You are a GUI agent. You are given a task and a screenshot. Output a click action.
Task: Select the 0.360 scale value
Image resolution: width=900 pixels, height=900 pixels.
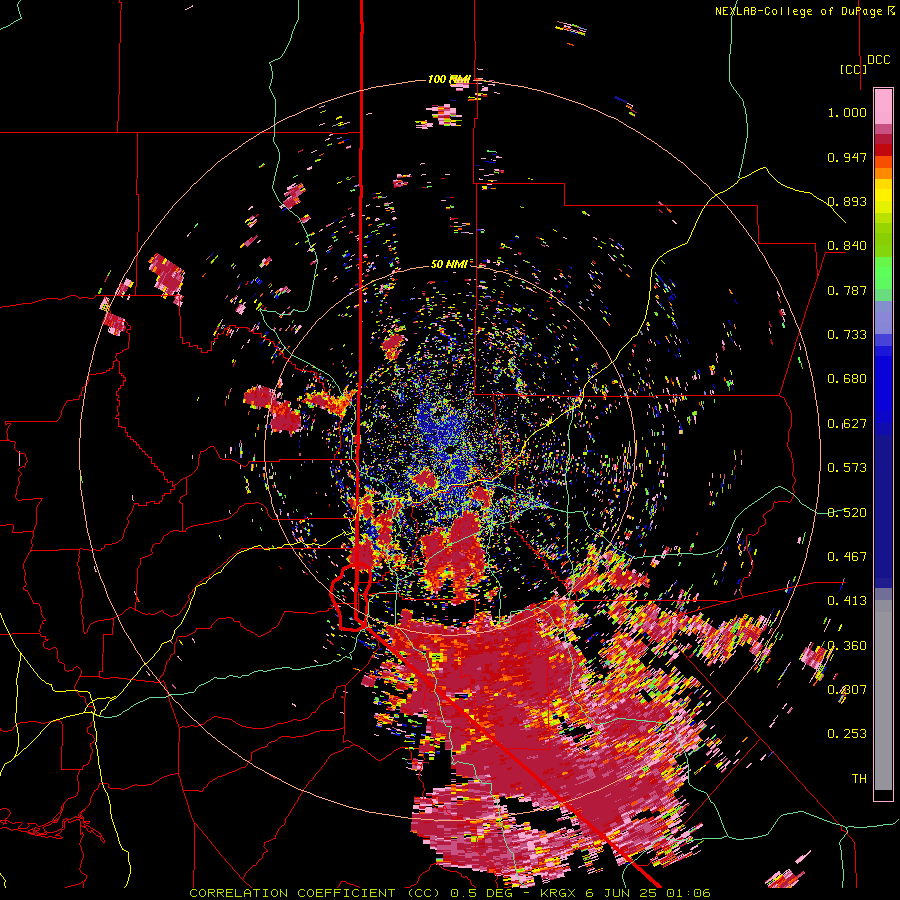click(x=847, y=646)
